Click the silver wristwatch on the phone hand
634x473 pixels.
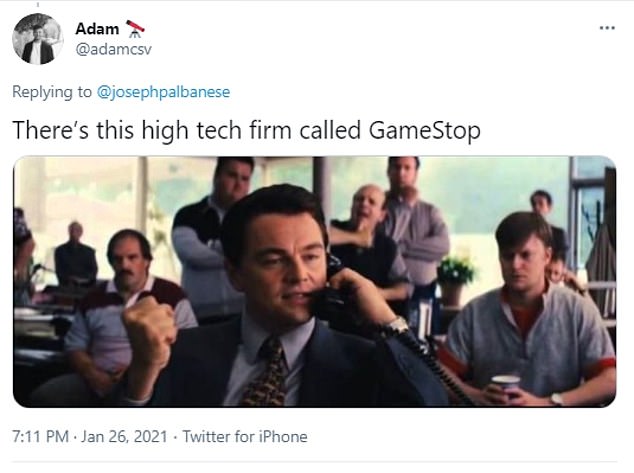(397, 325)
